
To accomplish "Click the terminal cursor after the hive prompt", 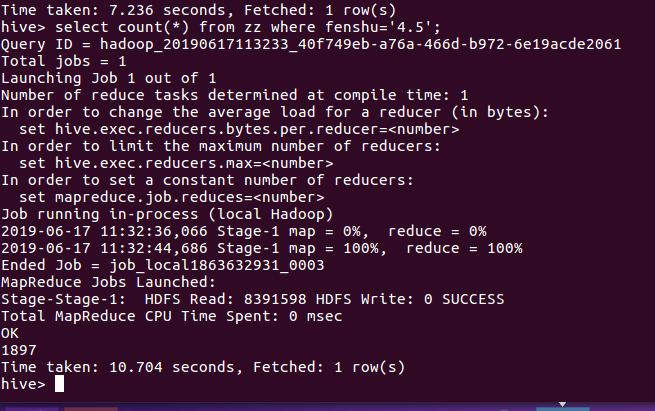I will tap(59, 384).
